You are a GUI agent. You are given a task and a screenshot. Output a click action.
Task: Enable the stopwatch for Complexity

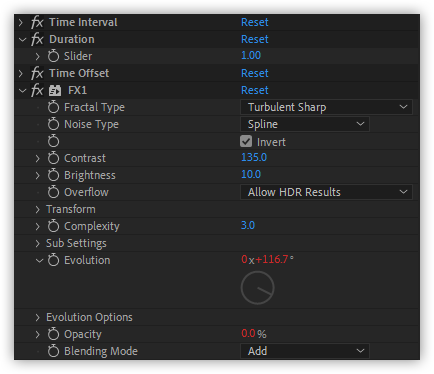(53, 226)
